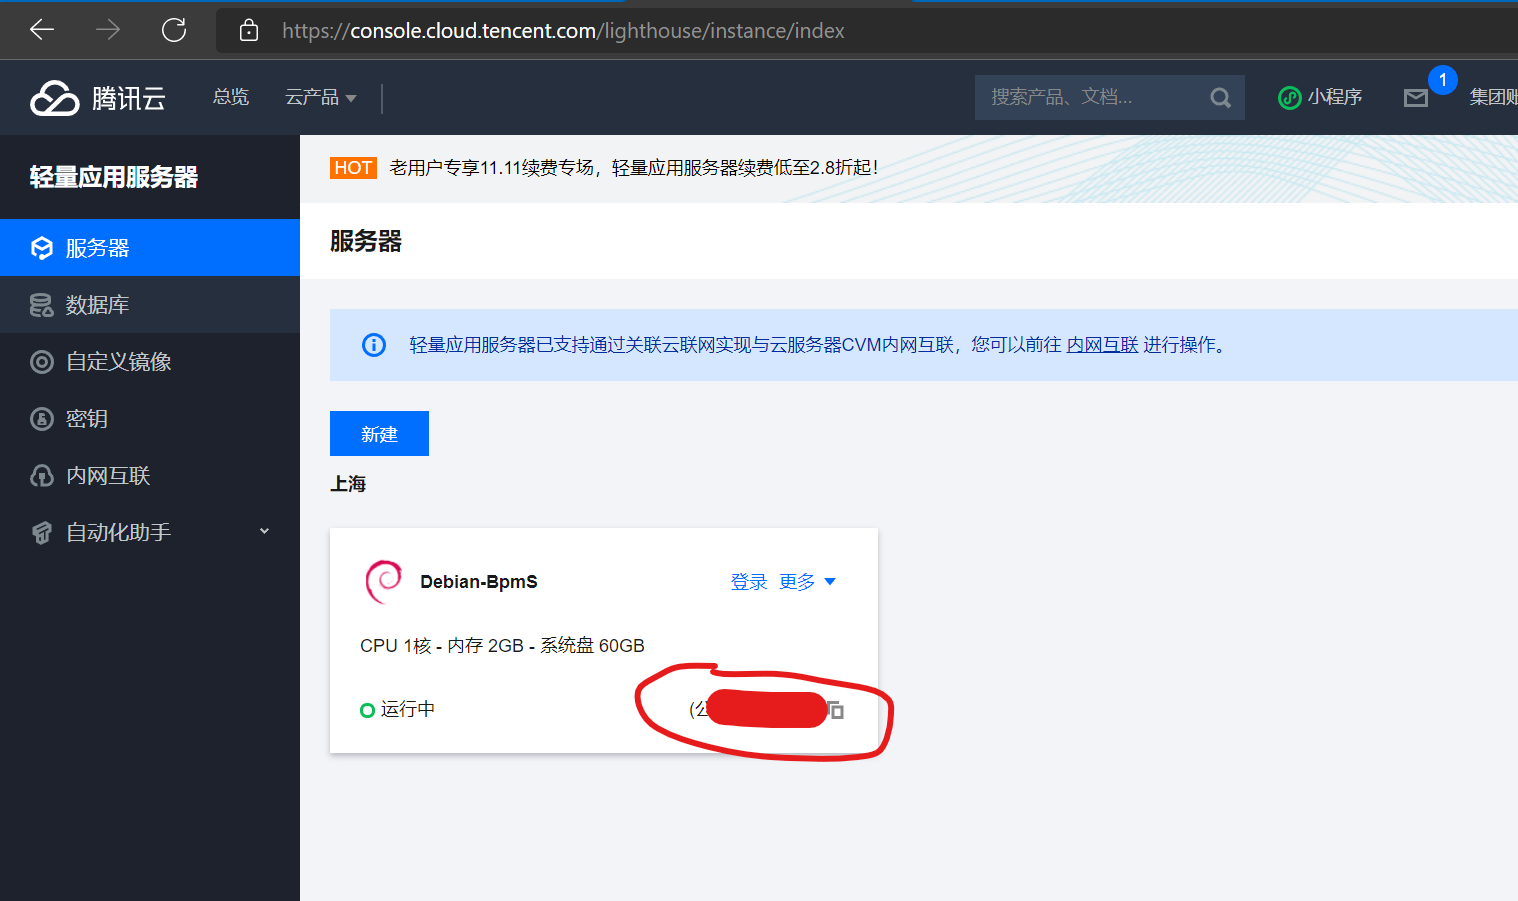The height and width of the screenshot is (901, 1518).
Task: Check messages via the mail icon
Action: [x=1416, y=99]
